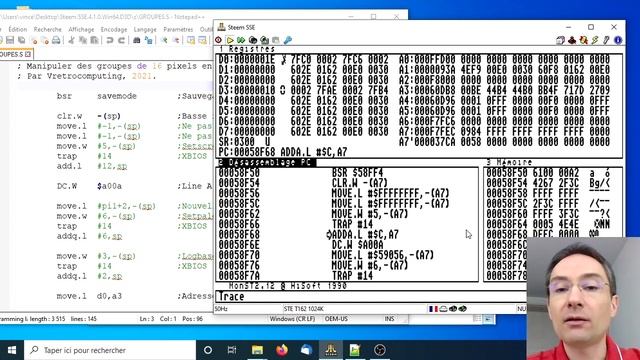Open Steem joystick configuration icon
This screenshot has height=360, width=640.
tap(572, 40)
